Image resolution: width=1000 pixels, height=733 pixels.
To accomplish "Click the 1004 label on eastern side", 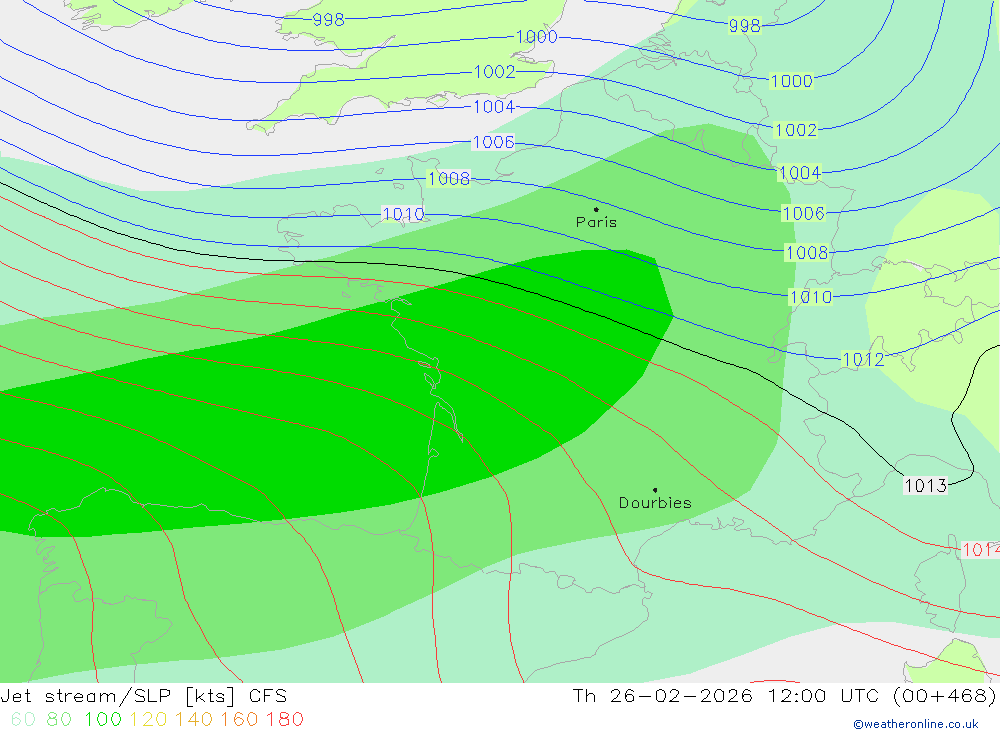I will click(x=800, y=173).
